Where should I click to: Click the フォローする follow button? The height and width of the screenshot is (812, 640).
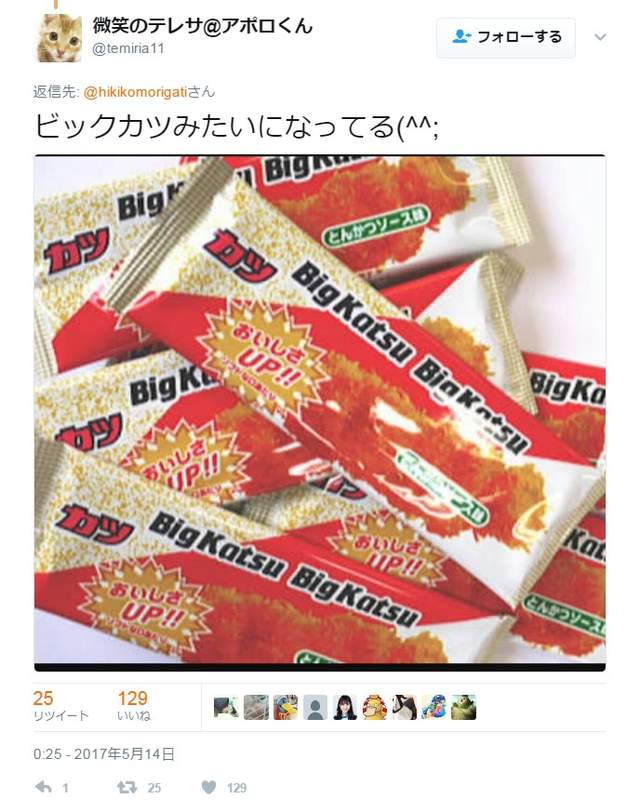[506, 37]
